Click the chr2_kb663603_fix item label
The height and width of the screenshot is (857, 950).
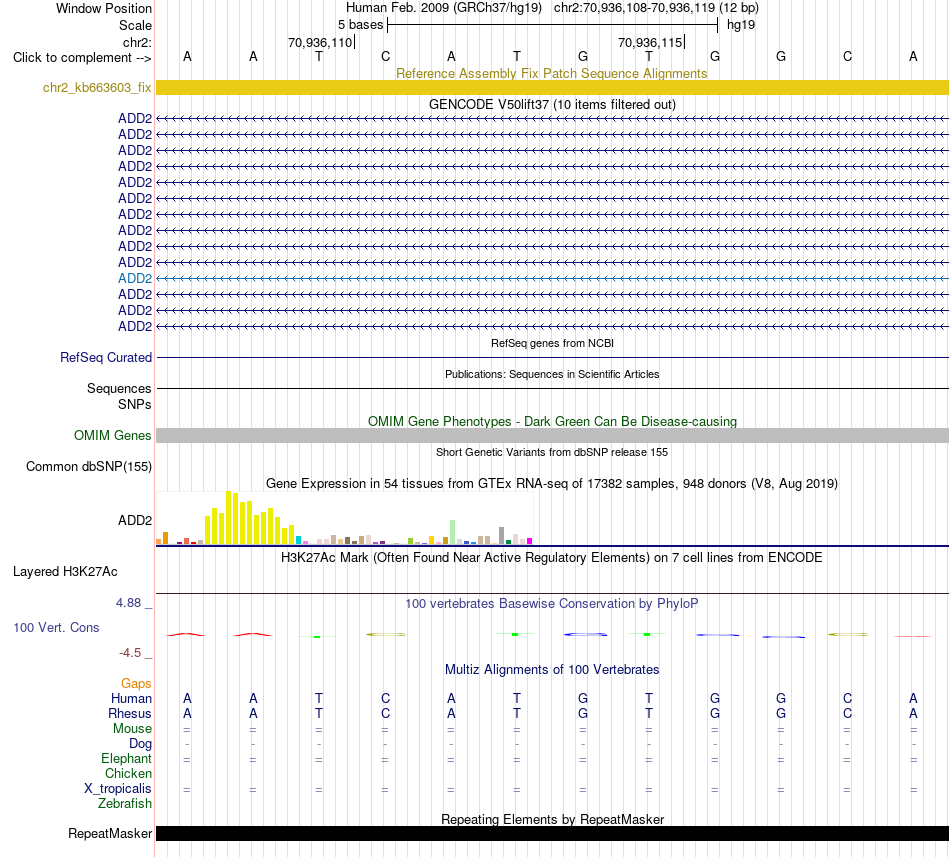pos(97,88)
